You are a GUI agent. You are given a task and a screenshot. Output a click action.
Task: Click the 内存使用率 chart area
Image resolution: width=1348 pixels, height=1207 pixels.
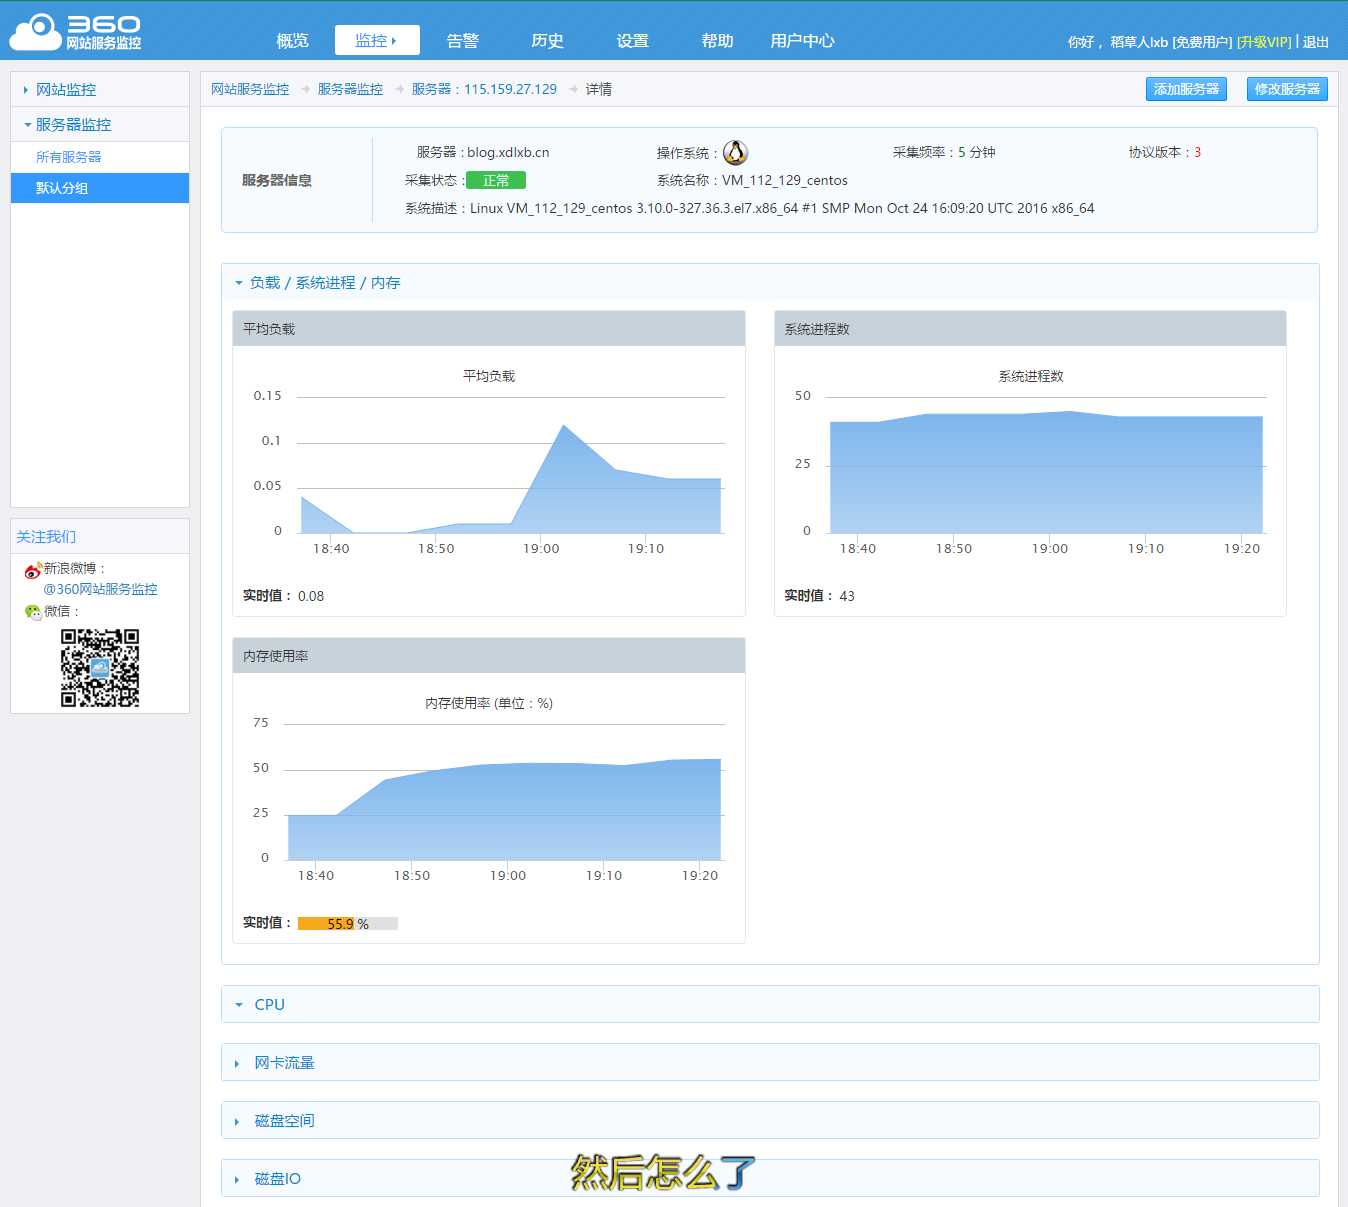pos(504,810)
